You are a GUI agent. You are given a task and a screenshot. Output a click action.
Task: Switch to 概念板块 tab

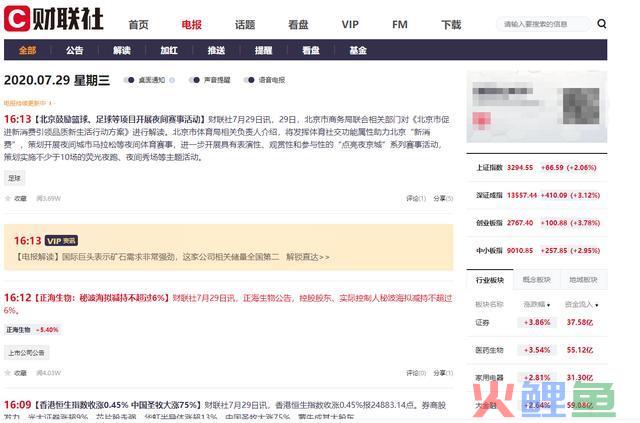point(537,280)
